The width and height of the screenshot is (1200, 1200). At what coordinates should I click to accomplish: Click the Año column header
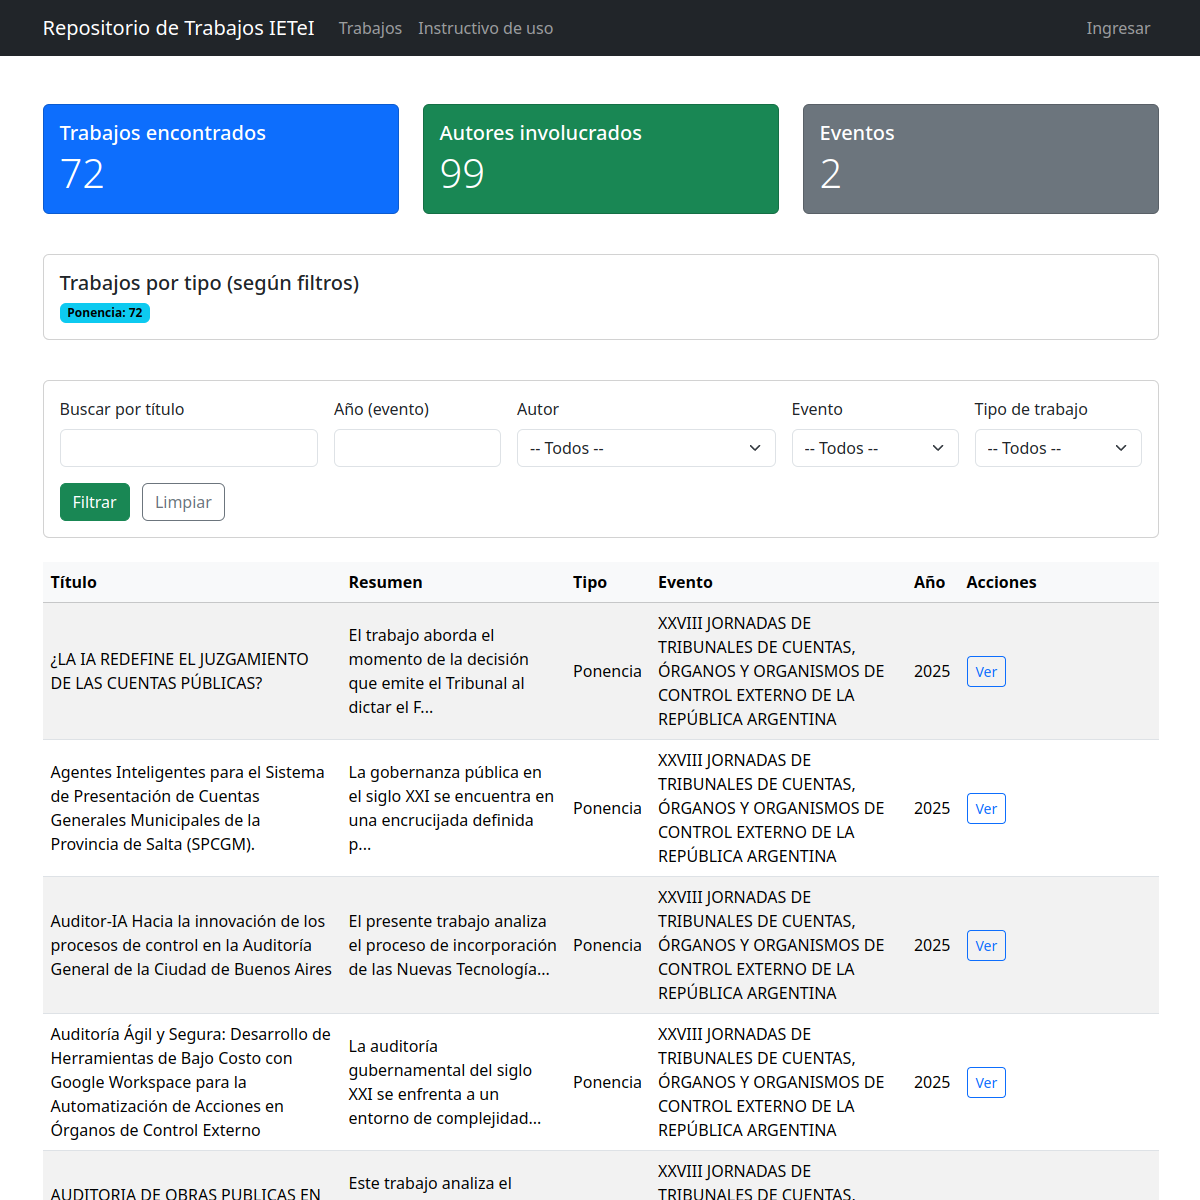click(929, 582)
